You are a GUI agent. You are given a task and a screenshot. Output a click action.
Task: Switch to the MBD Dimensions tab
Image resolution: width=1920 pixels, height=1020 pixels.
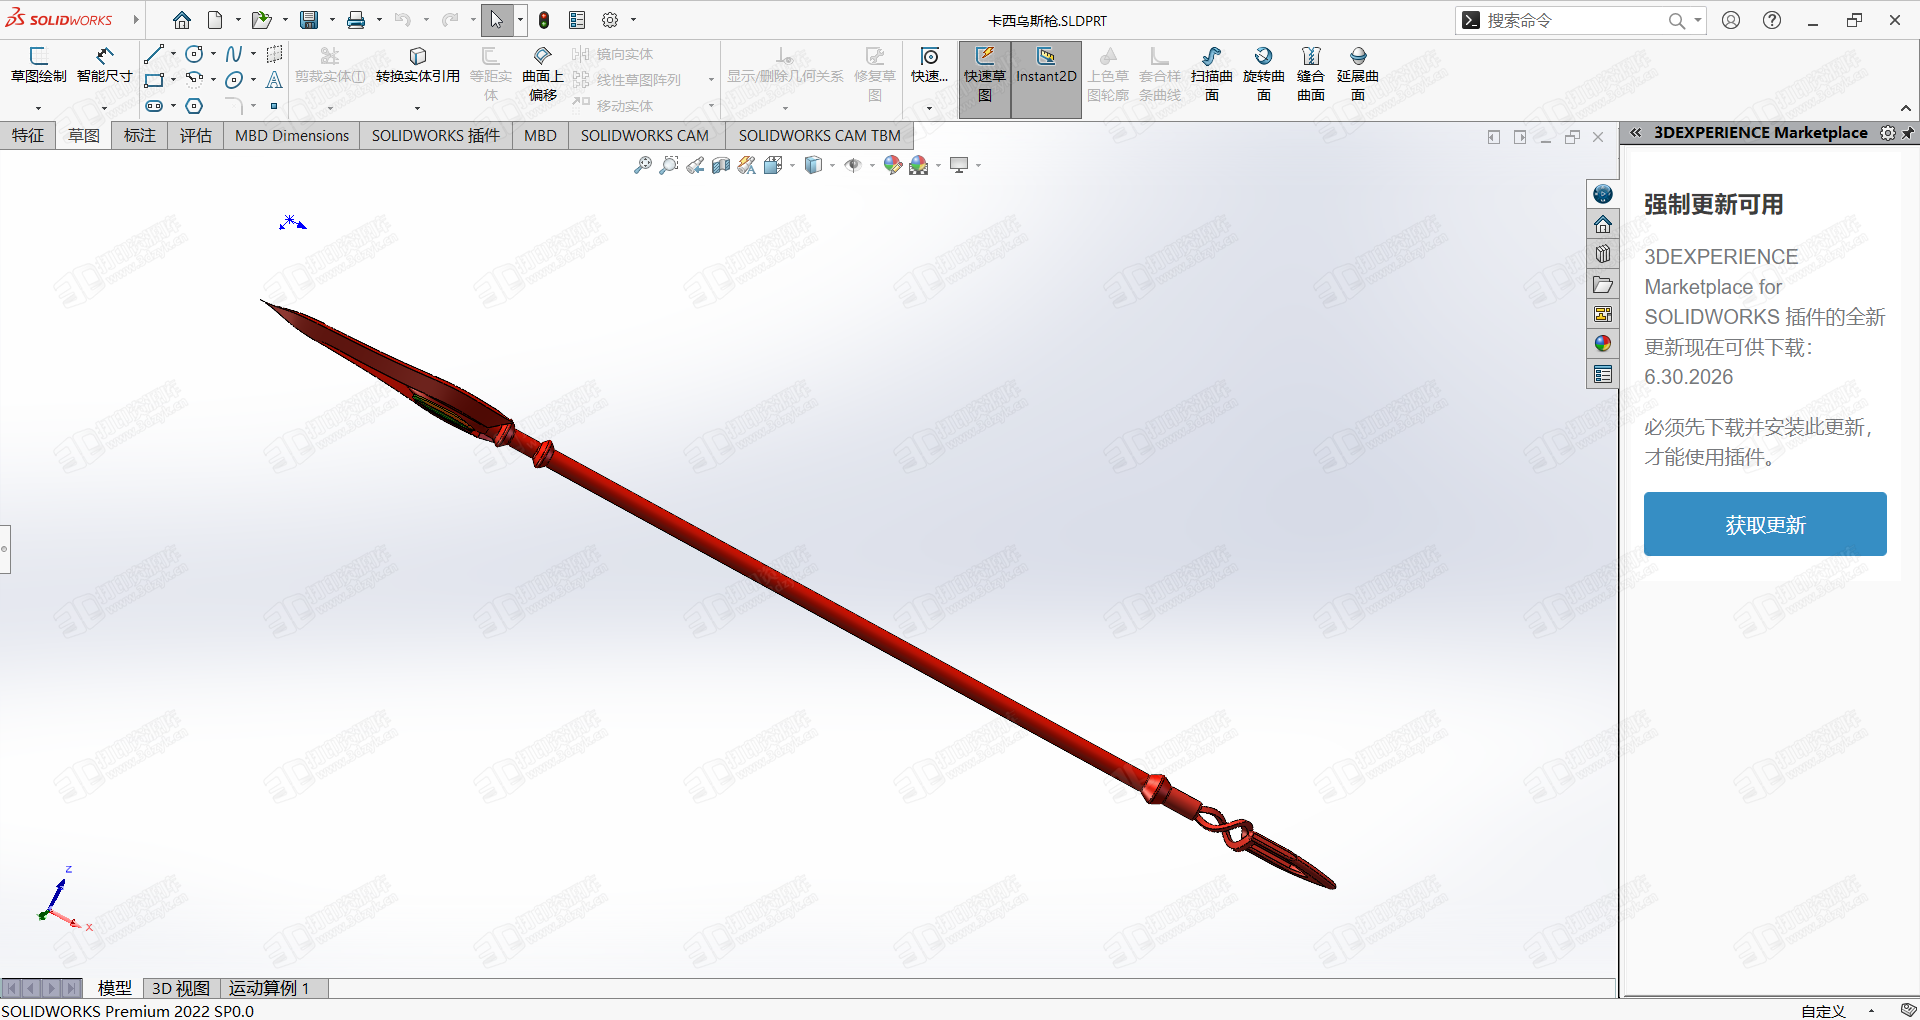pos(292,136)
